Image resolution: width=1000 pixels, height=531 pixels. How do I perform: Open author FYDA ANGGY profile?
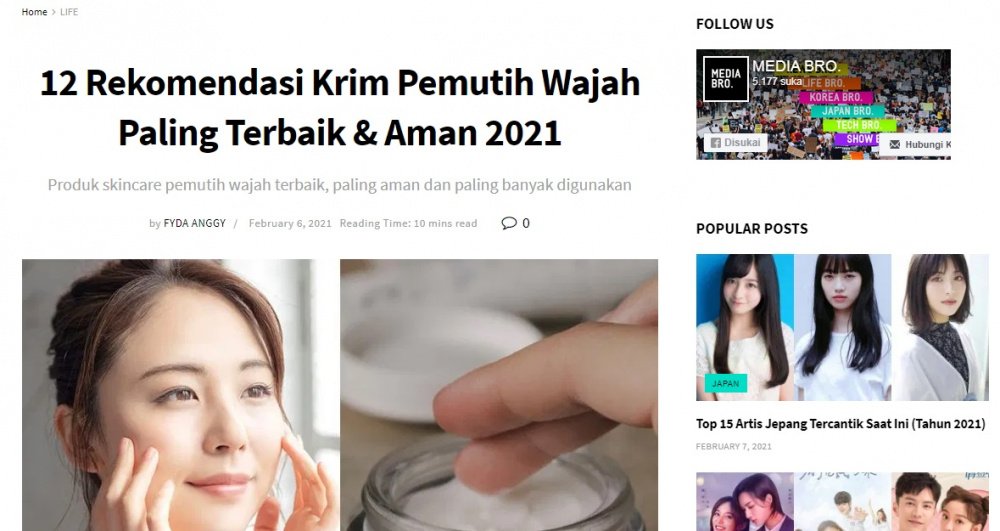[195, 223]
